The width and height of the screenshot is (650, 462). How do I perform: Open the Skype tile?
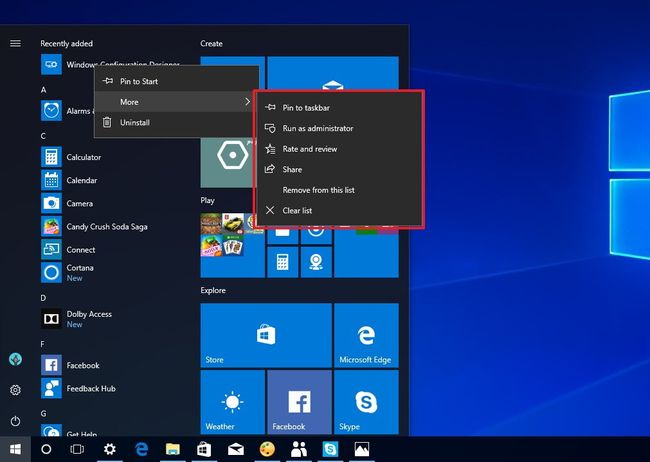[x=366, y=402]
